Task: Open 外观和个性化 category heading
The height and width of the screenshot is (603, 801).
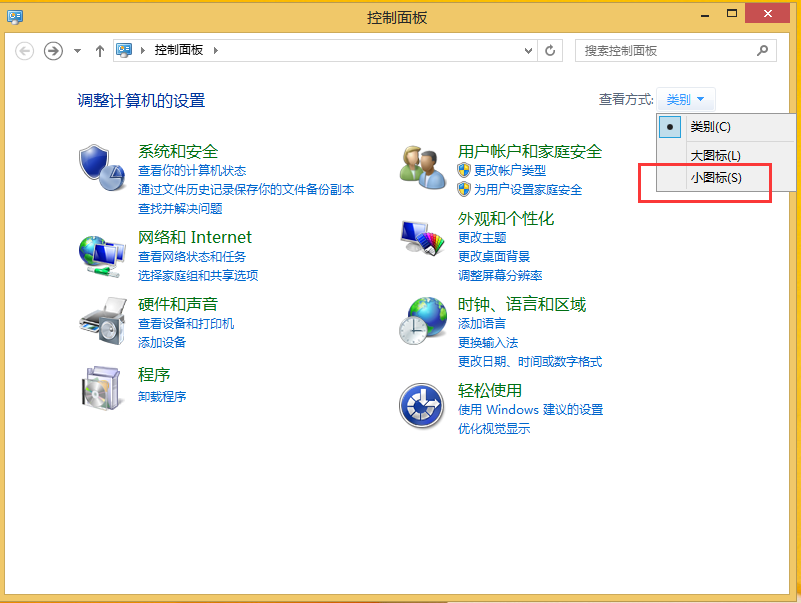Action: click(x=506, y=219)
